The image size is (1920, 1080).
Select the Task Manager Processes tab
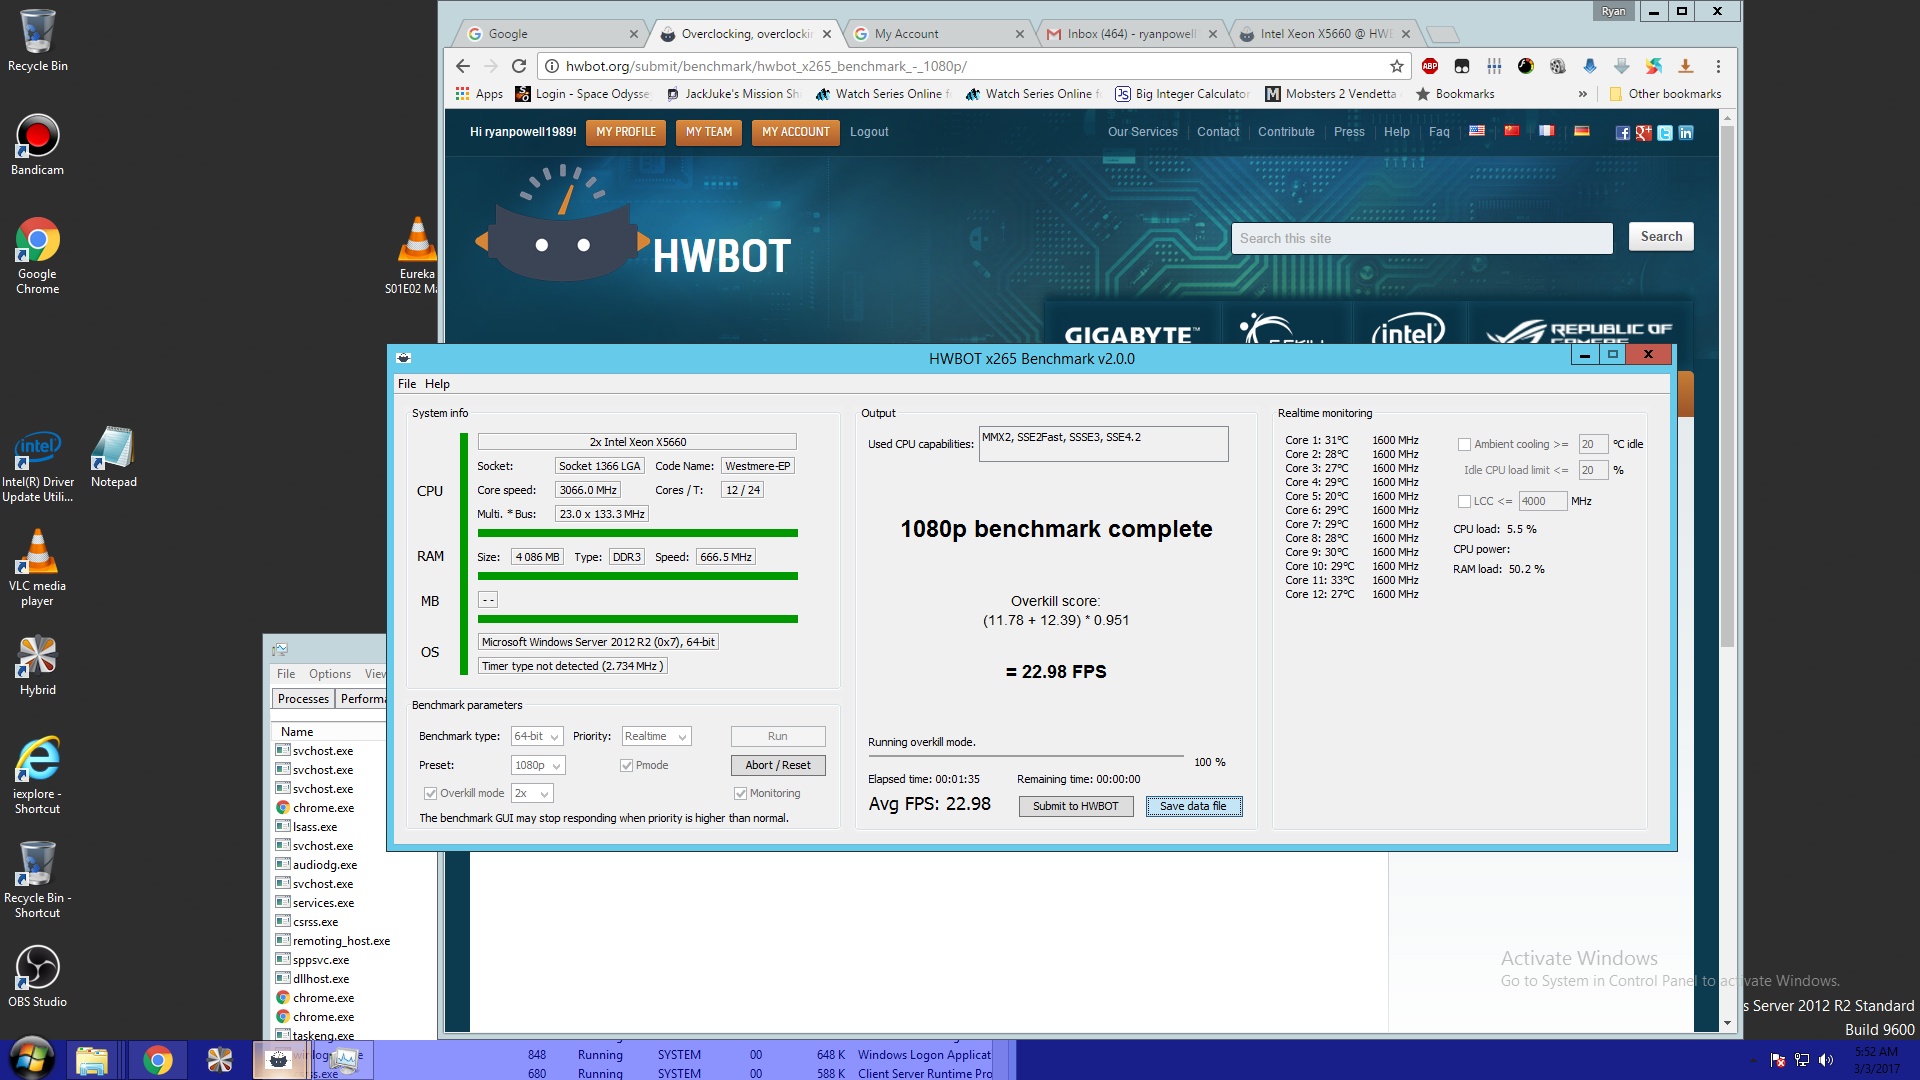303,699
